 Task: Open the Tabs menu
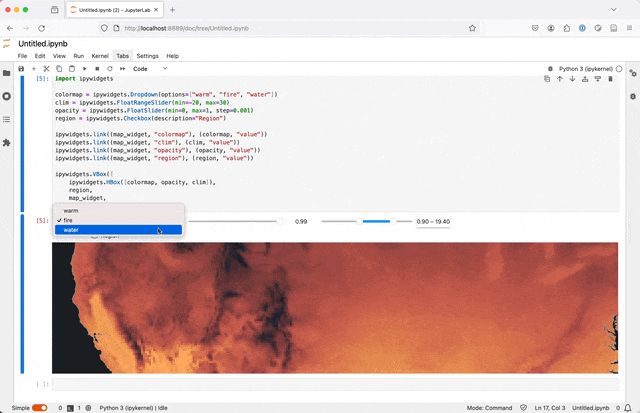[x=122, y=56]
